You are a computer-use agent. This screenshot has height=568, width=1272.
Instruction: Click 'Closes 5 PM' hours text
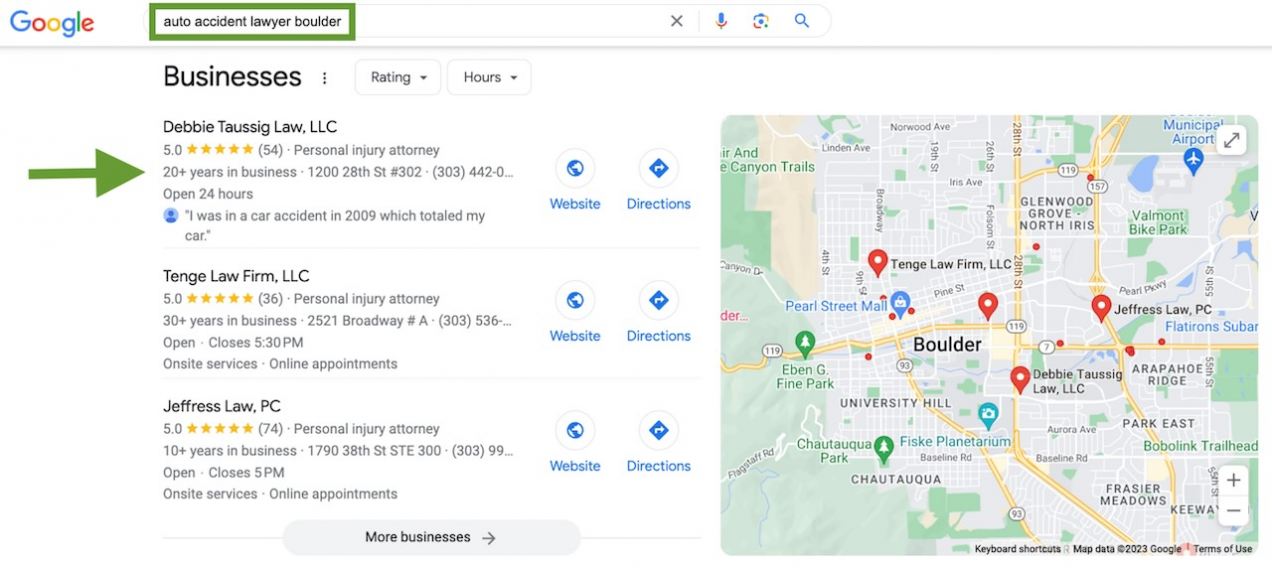246,472
